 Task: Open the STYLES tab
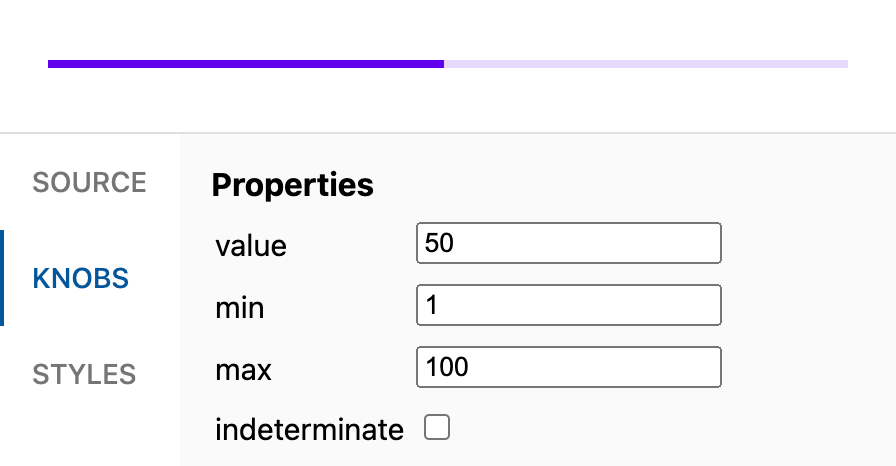(x=84, y=375)
